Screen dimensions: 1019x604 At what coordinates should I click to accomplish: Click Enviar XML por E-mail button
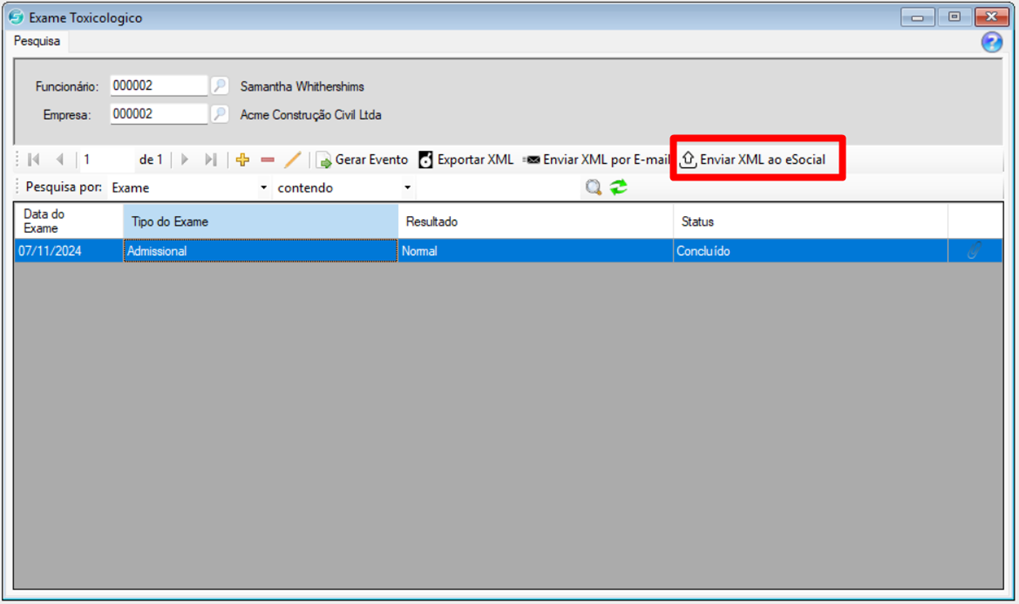click(596, 159)
